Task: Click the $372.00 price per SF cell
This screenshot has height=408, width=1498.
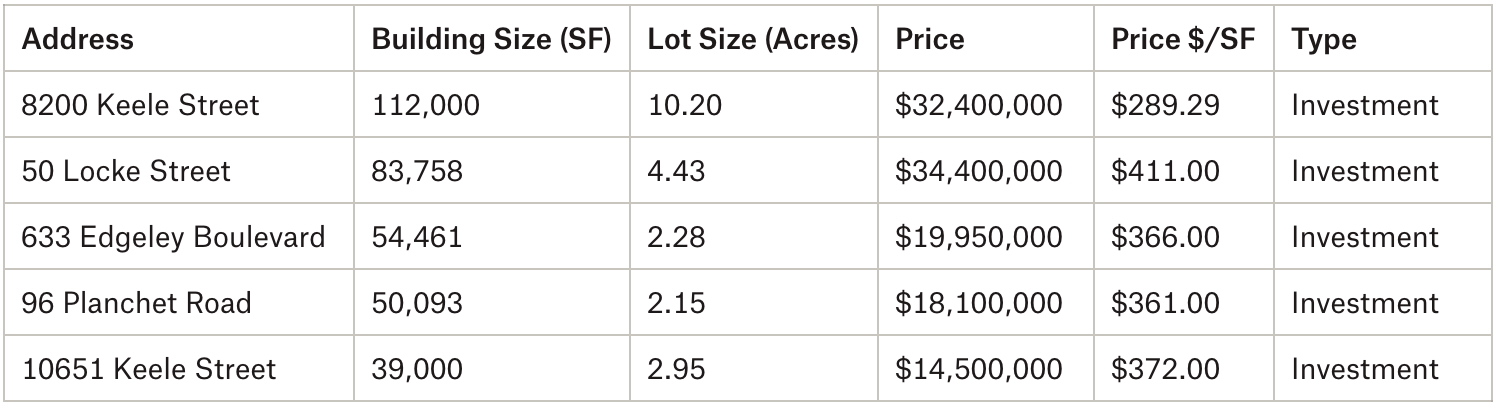Action: click(x=1165, y=369)
